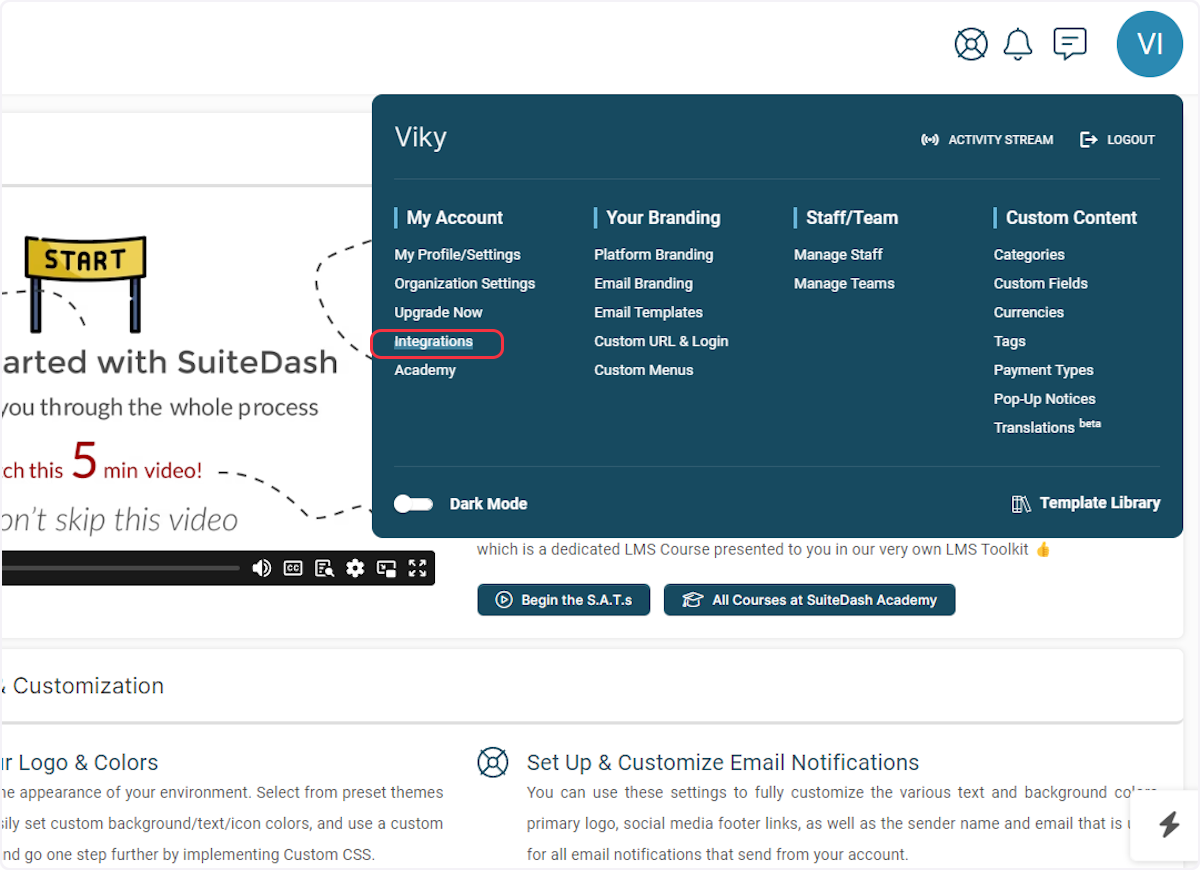Viewport: 1200px width, 870px height.
Task: Open Organization Settings
Action: pos(464,284)
